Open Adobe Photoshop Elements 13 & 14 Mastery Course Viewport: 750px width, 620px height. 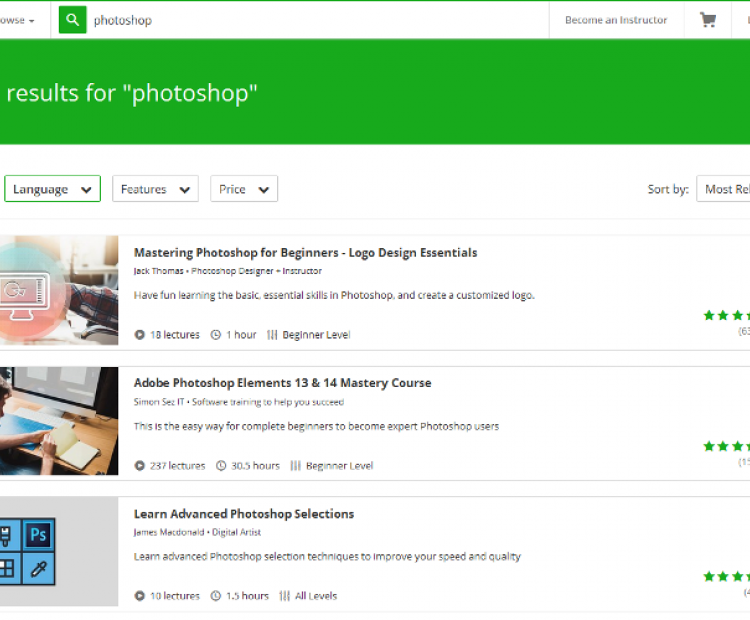pos(282,383)
